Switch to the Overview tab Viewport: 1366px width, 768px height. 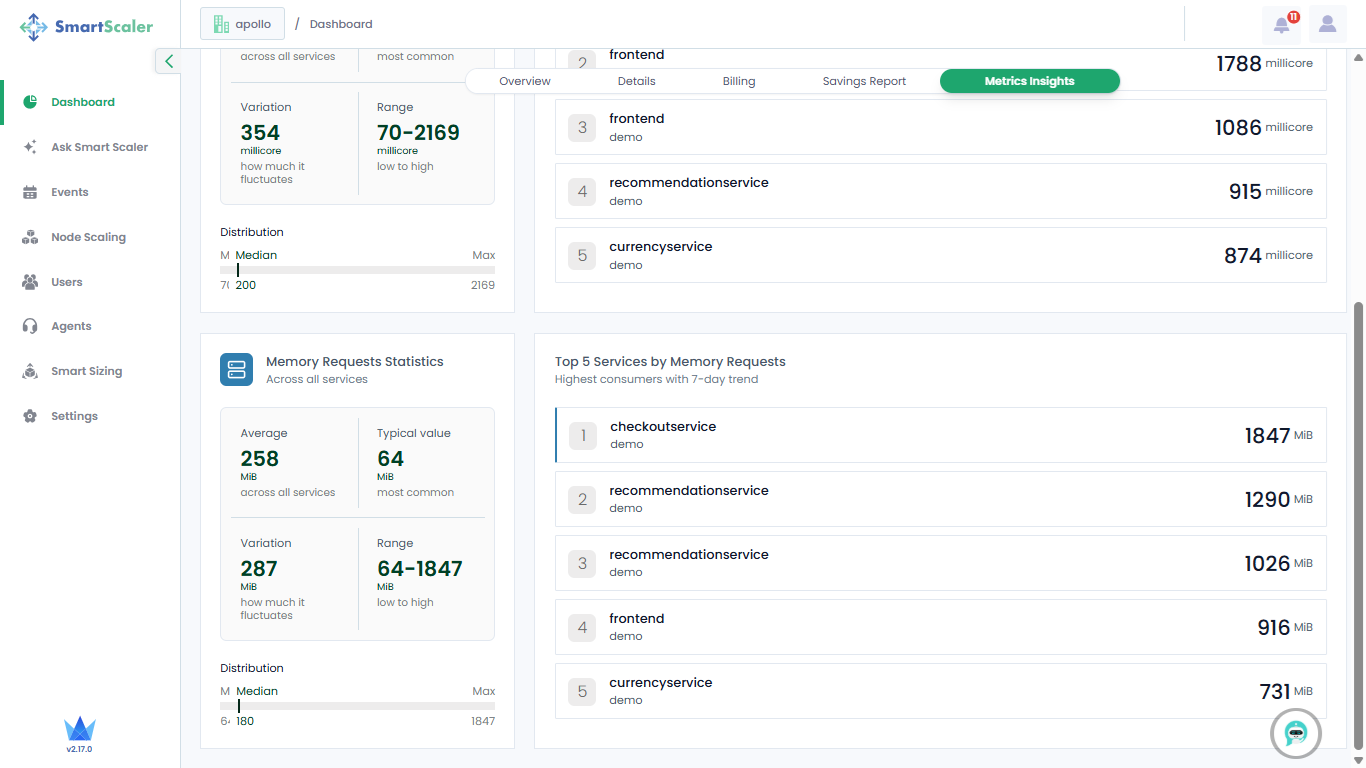point(525,81)
